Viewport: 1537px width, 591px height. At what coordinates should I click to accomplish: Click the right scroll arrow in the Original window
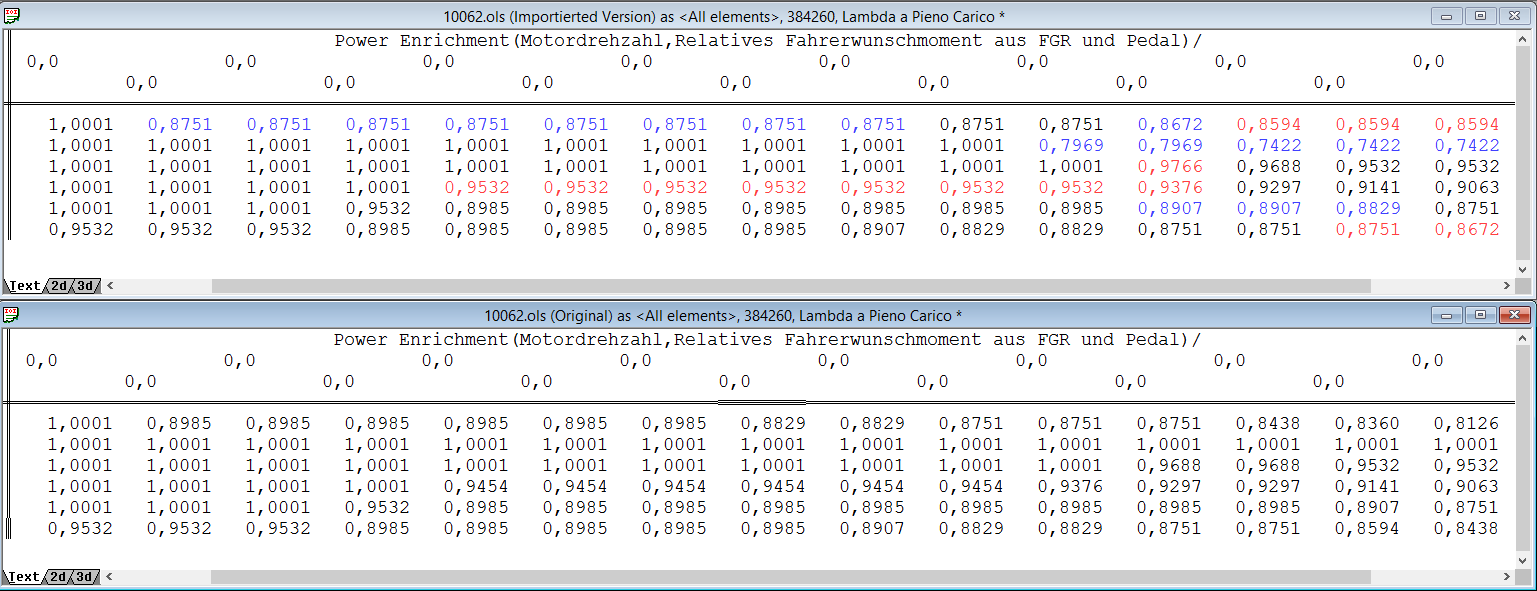[1507, 577]
